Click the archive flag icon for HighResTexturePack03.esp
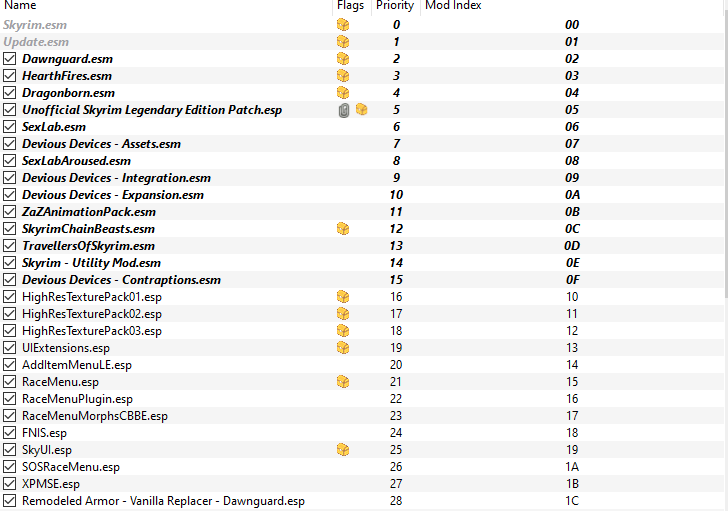 point(343,331)
